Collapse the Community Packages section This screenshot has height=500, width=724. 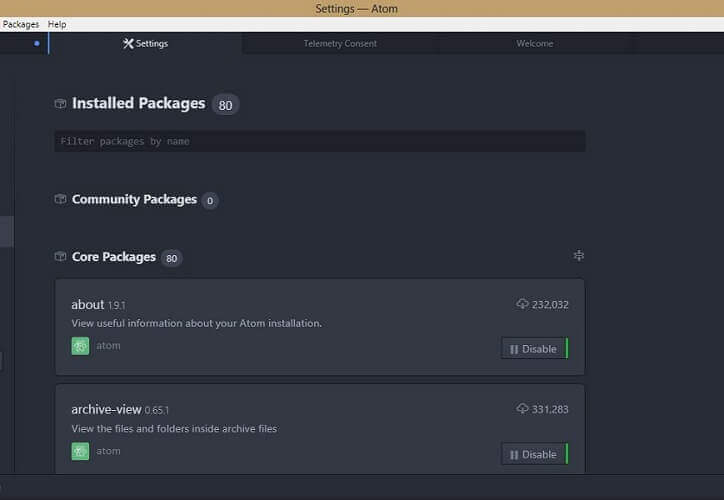coord(134,199)
